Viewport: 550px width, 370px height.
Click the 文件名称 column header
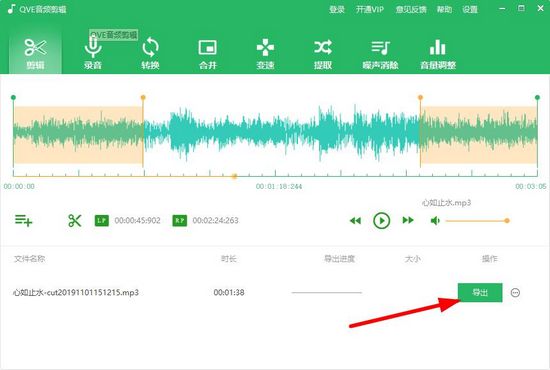tap(29, 259)
